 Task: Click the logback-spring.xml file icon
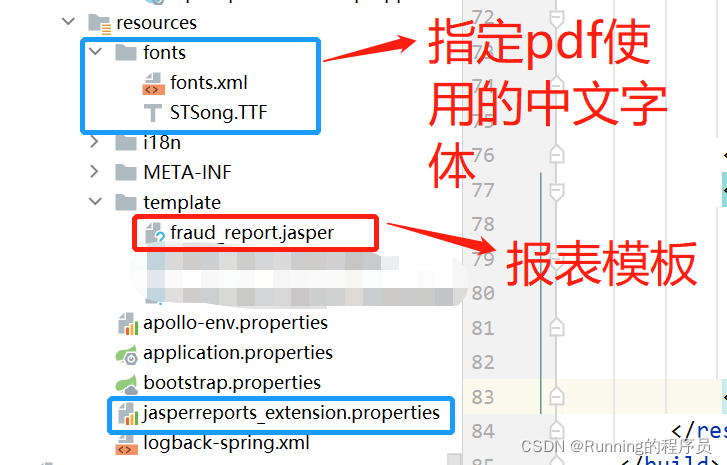(x=127, y=444)
